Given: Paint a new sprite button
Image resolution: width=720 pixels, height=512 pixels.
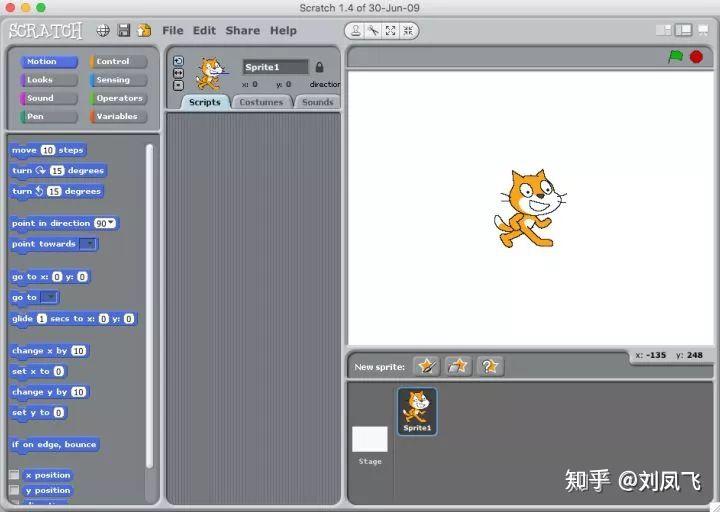Looking at the screenshot, I should coord(427,366).
